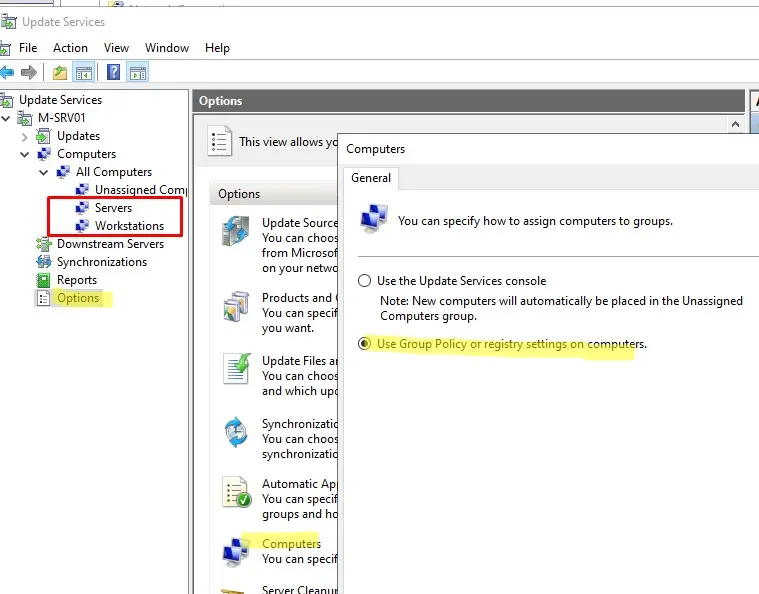Select the Servers computer group
The width and height of the screenshot is (759, 594).
[x=113, y=208]
